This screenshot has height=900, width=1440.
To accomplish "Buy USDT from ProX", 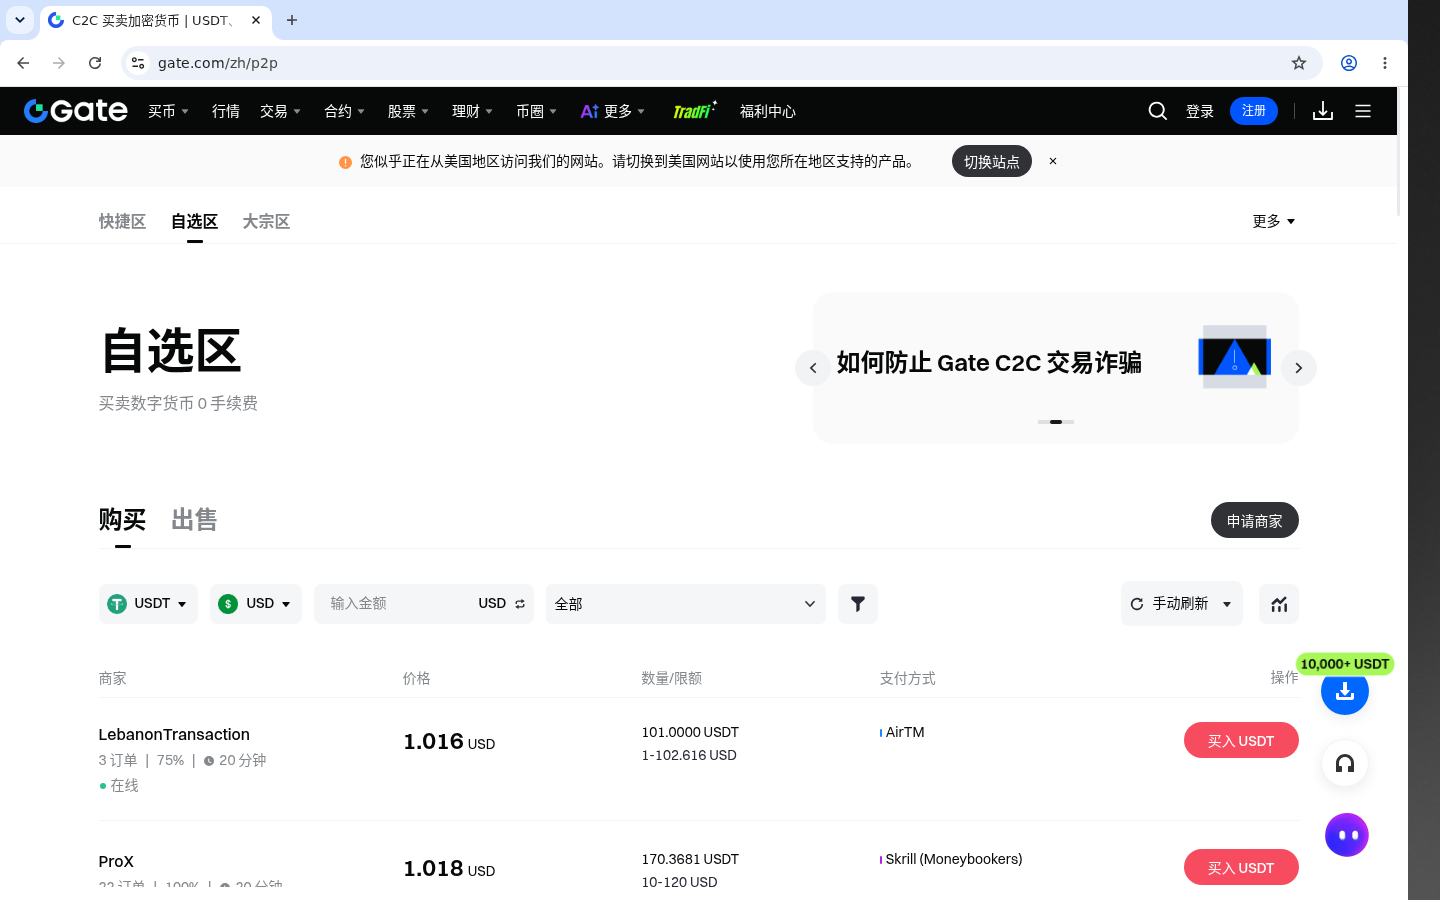I will tap(1241, 867).
